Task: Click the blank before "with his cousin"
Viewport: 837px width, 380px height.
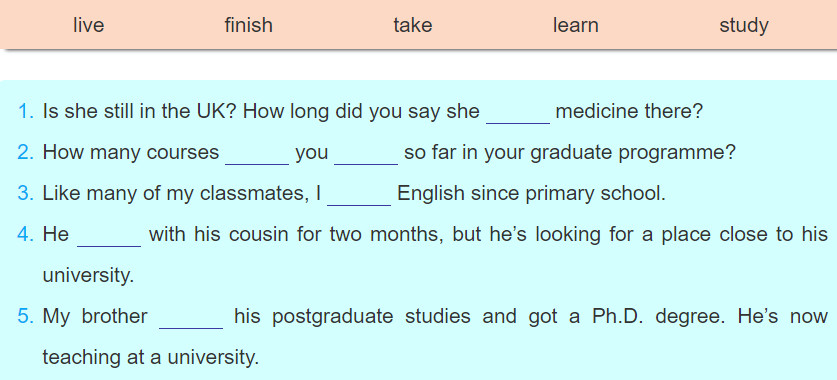Action: tap(109, 236)
